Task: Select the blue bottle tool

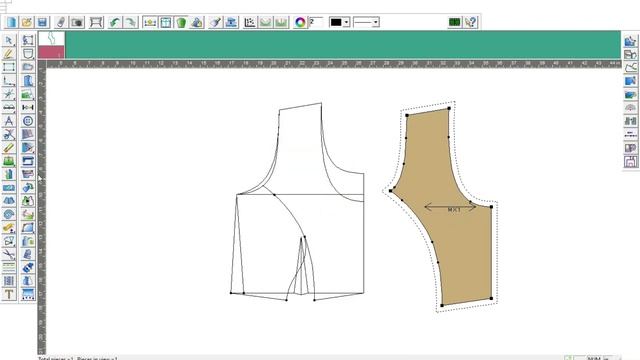Action: coord(28,268)
